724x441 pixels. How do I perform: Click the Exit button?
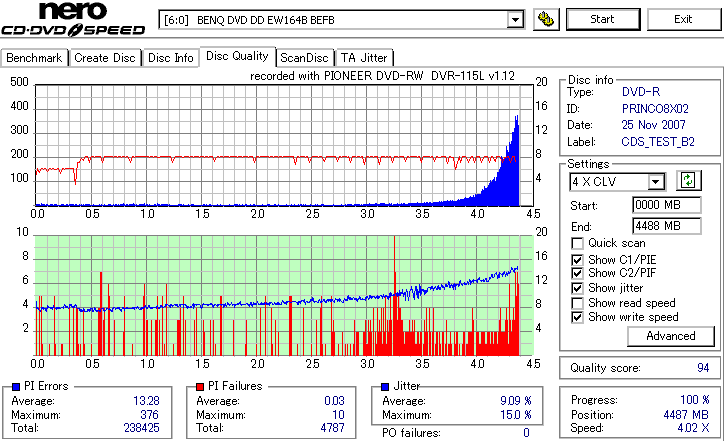click(683, 19)
